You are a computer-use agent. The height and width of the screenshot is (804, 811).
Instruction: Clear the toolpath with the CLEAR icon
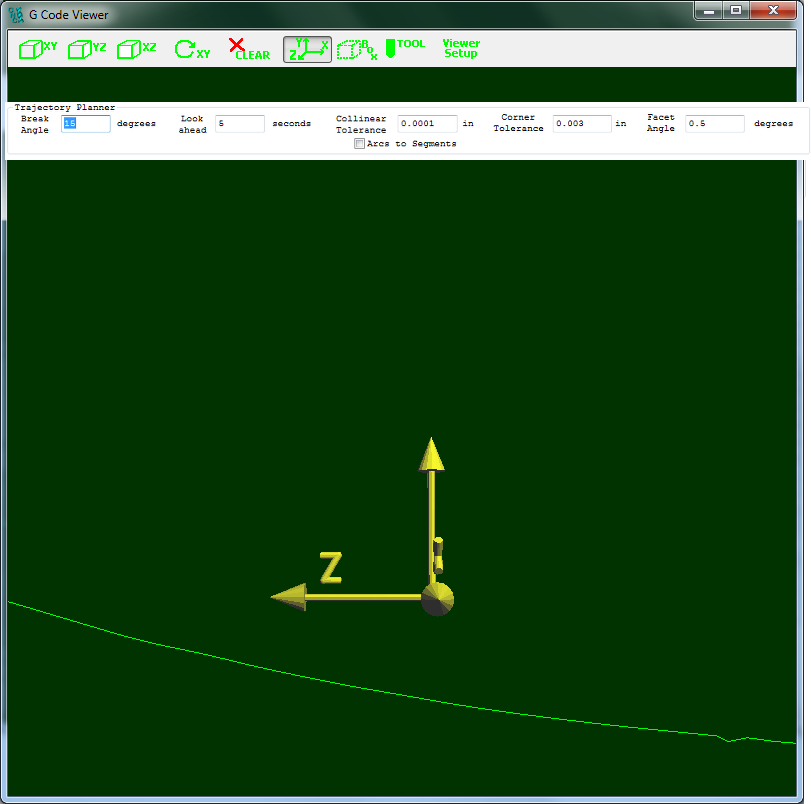248,47
